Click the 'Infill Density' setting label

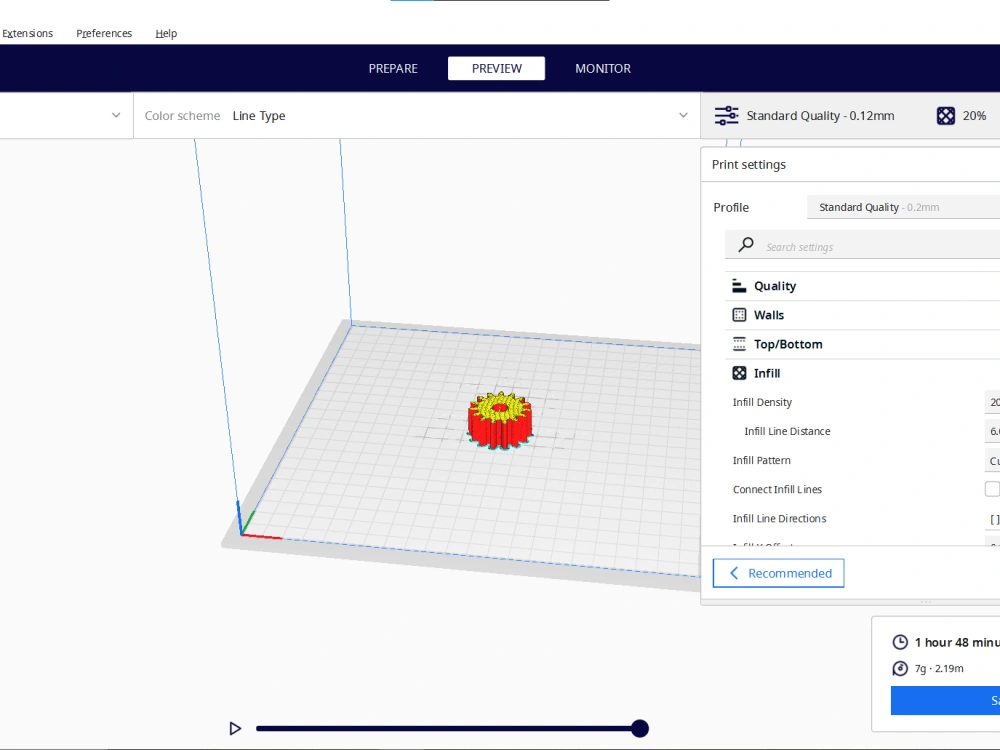(x=762, y=402)
